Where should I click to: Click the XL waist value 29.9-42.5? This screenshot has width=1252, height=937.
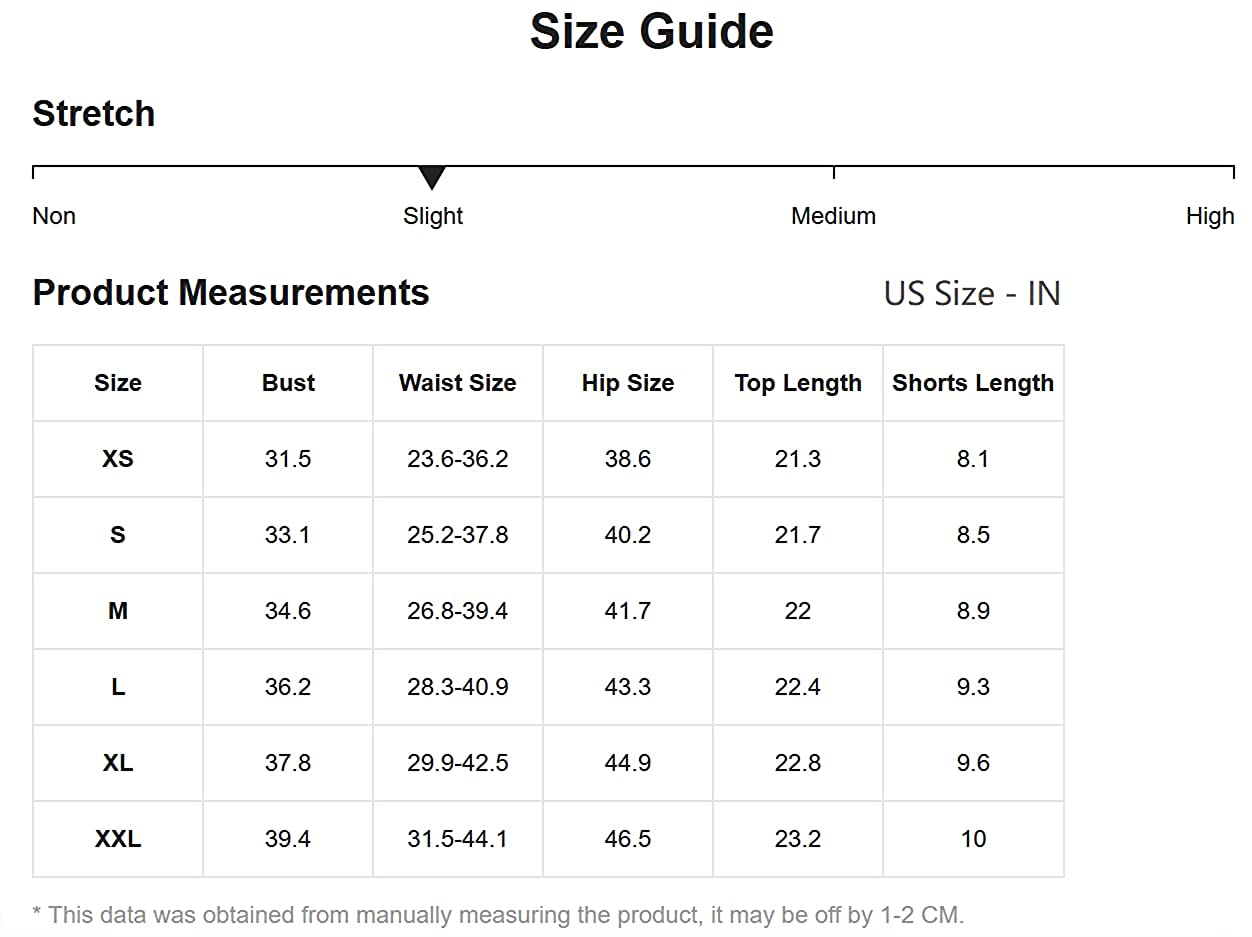tap(458, 763)
